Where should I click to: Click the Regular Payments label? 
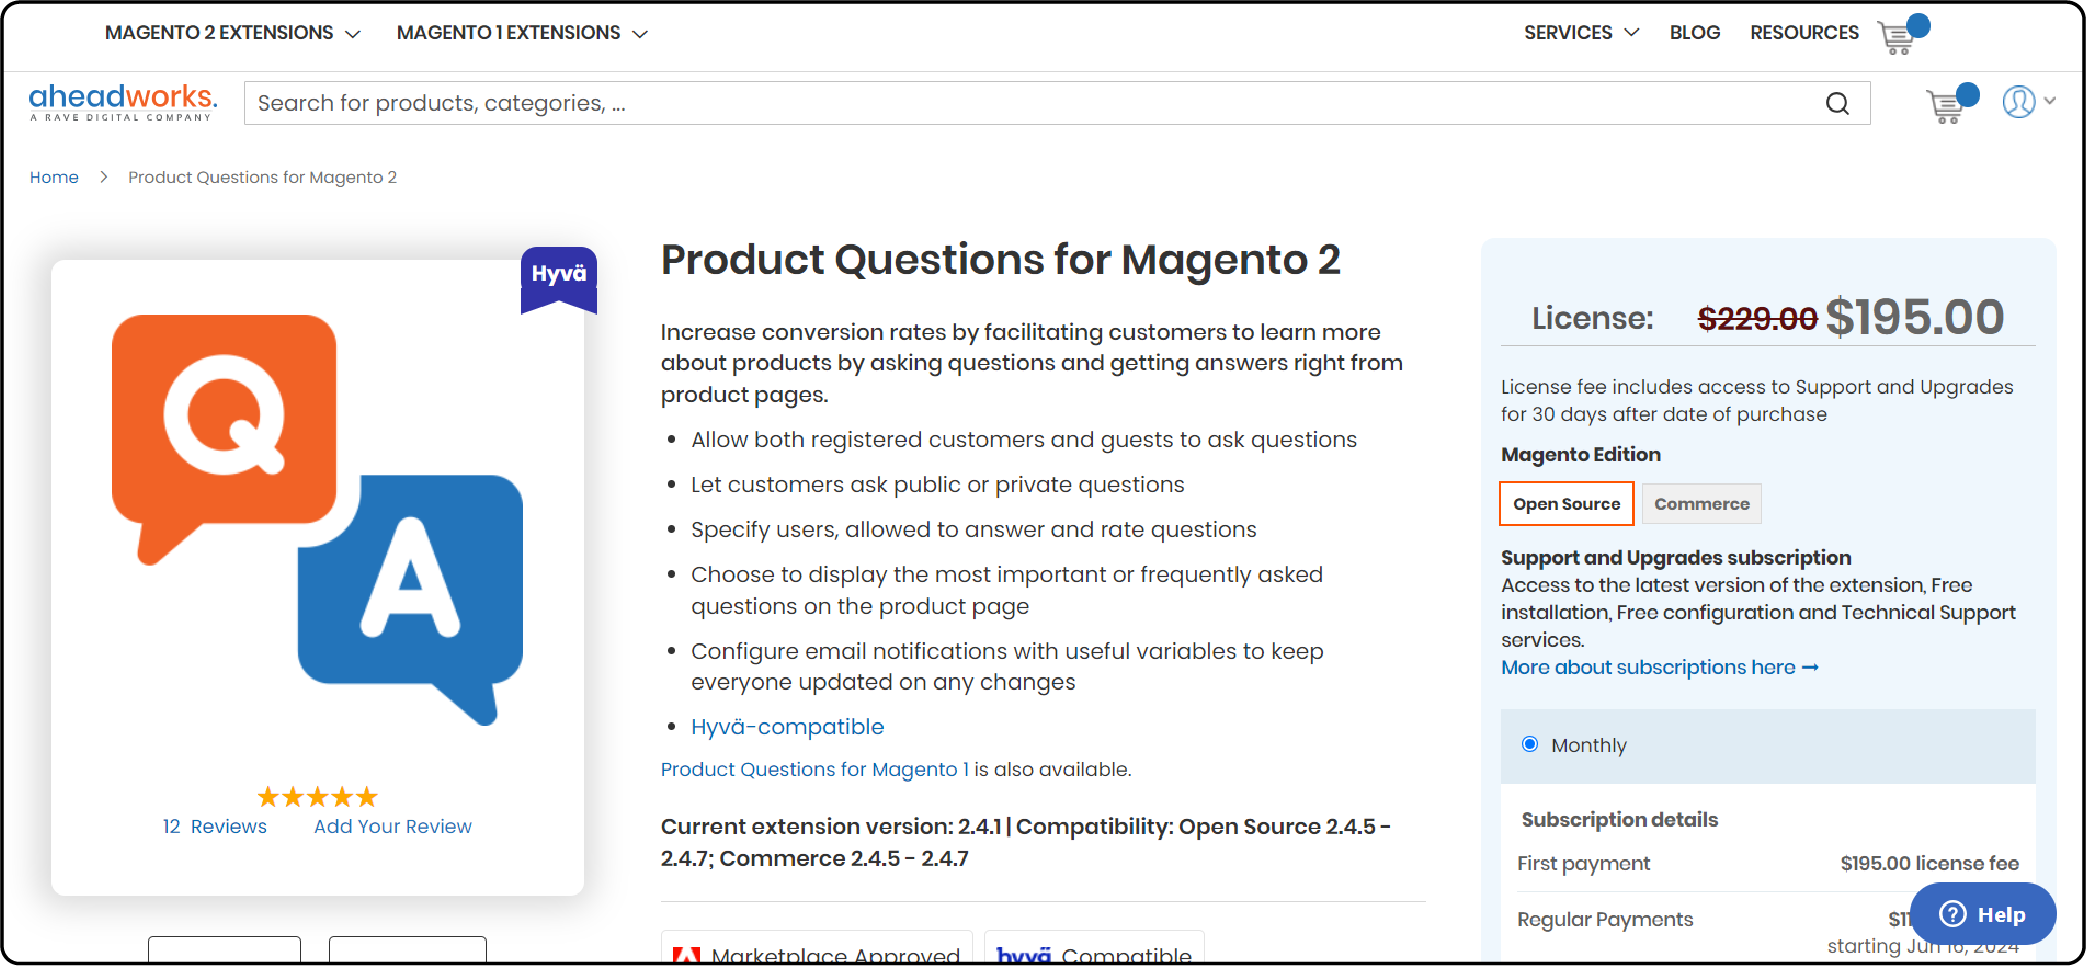point(1604,920)
